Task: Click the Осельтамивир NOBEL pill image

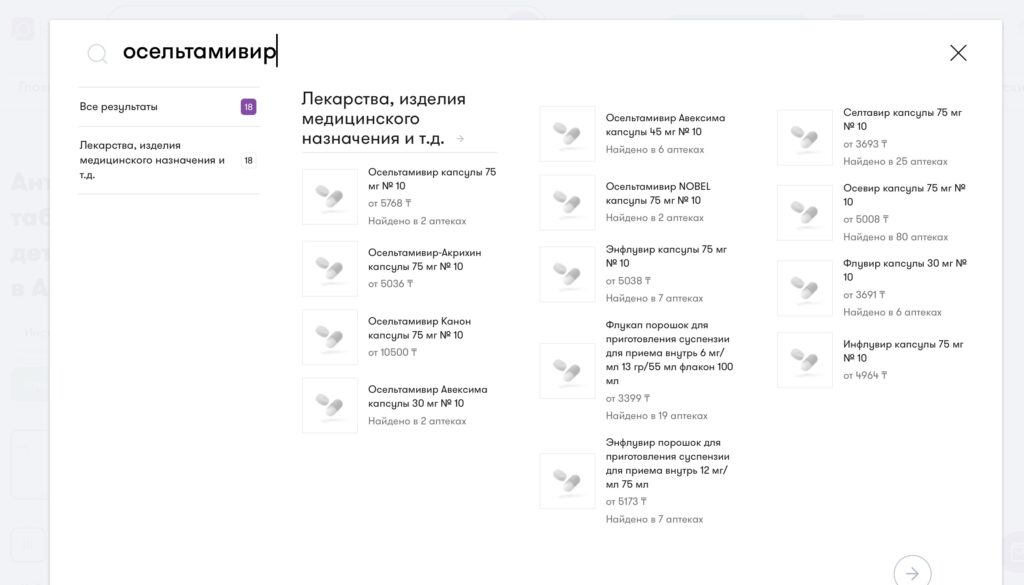Action: [567, 202]
